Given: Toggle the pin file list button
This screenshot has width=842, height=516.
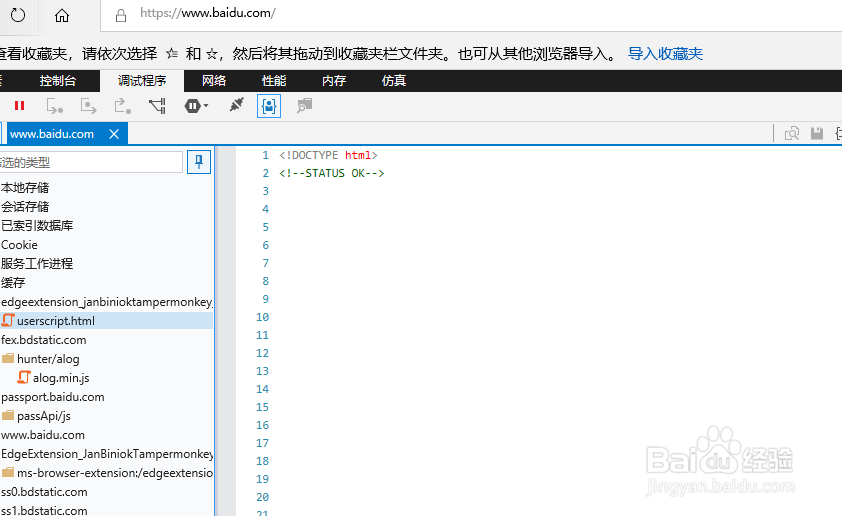Looking at the screenshot, I should [x=199, y=162].
